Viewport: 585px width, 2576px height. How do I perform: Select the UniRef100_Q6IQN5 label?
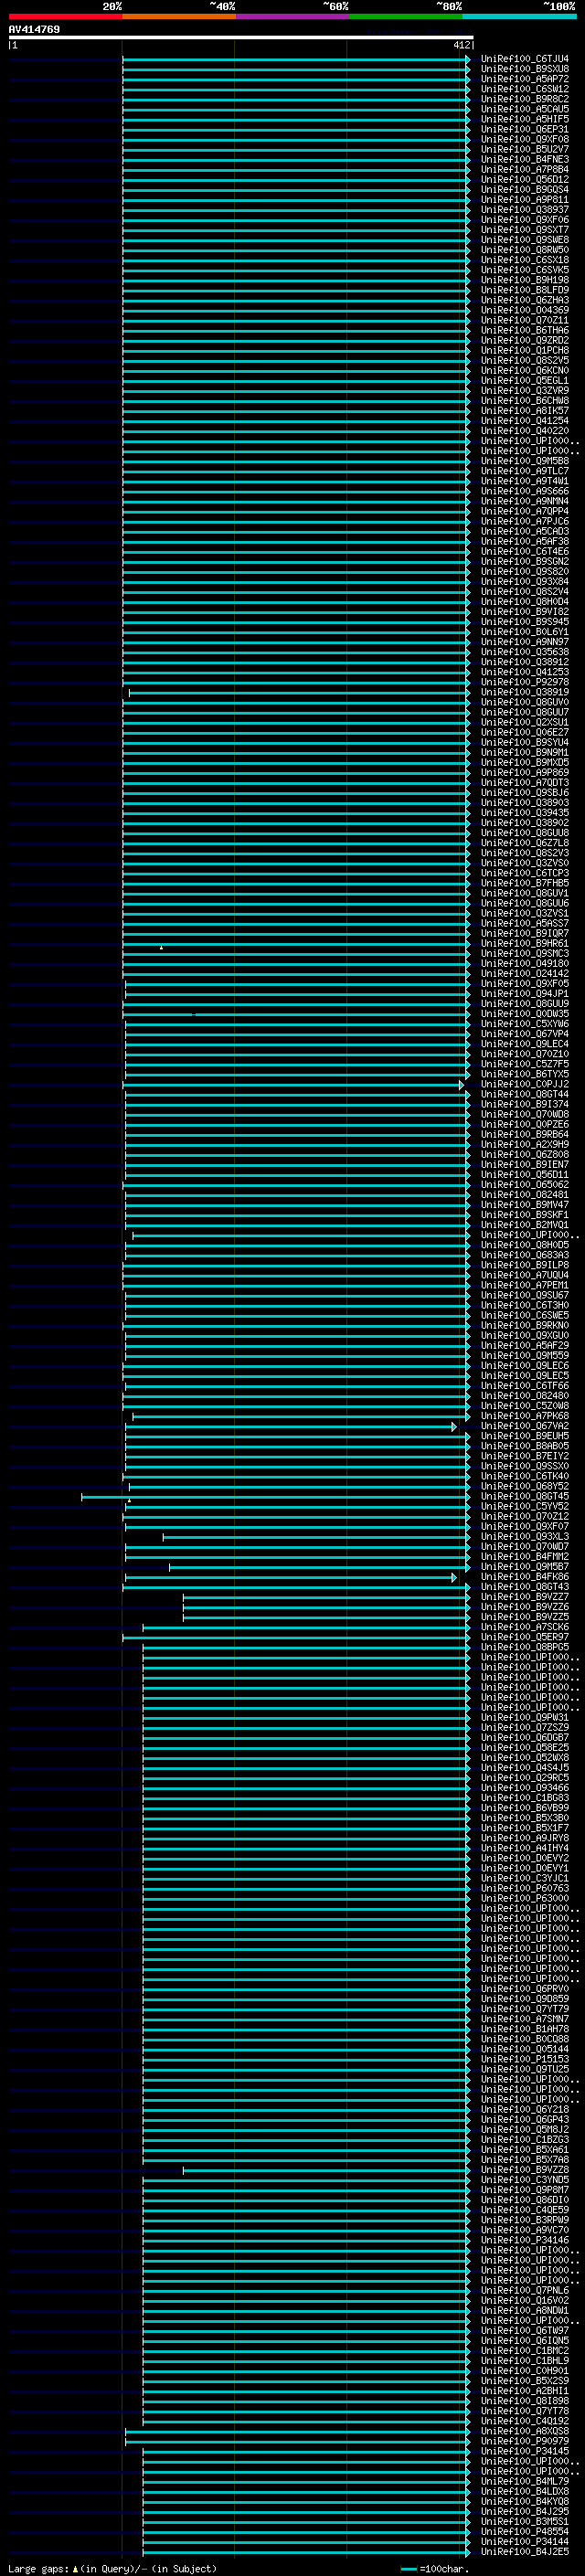tap(524, 2341)
